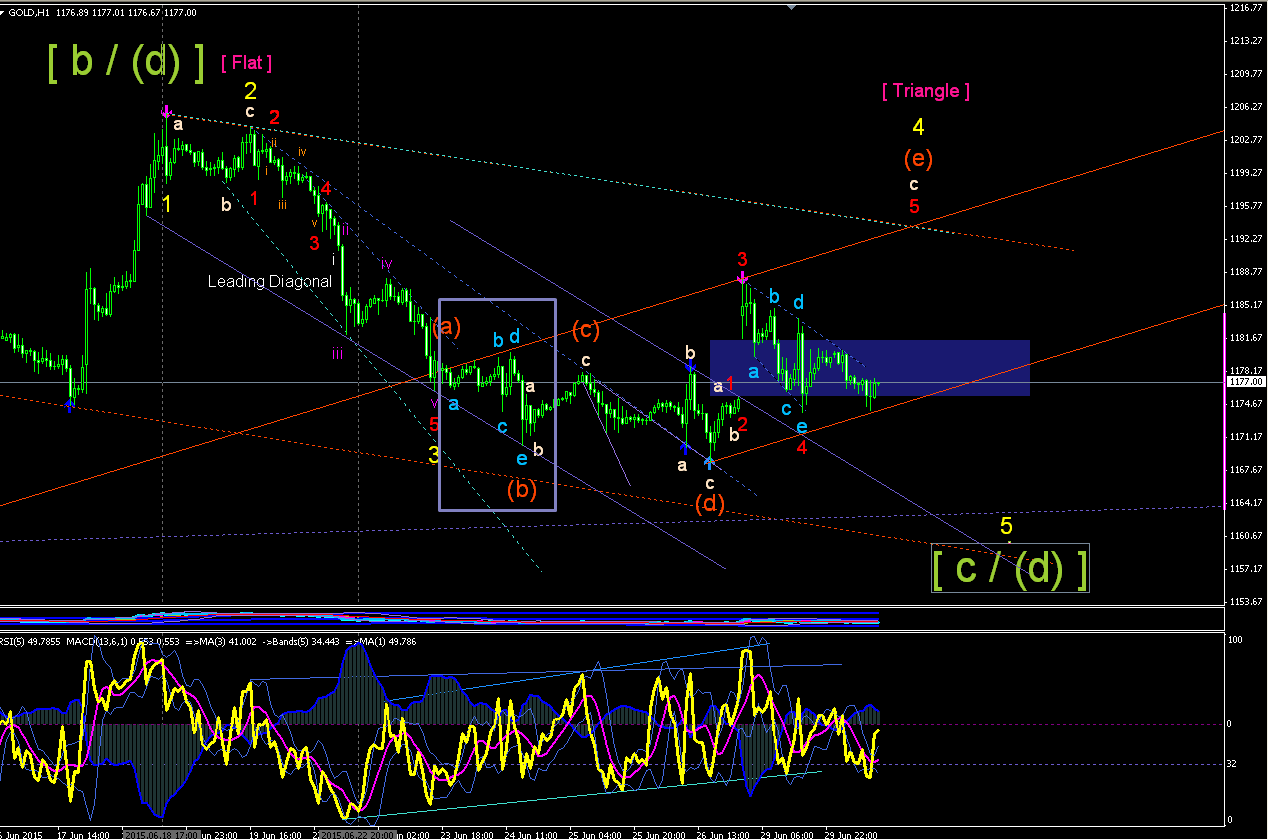Select the green [ c / (d) ] label
1268x839 pixels.
tap(1010, 568)
